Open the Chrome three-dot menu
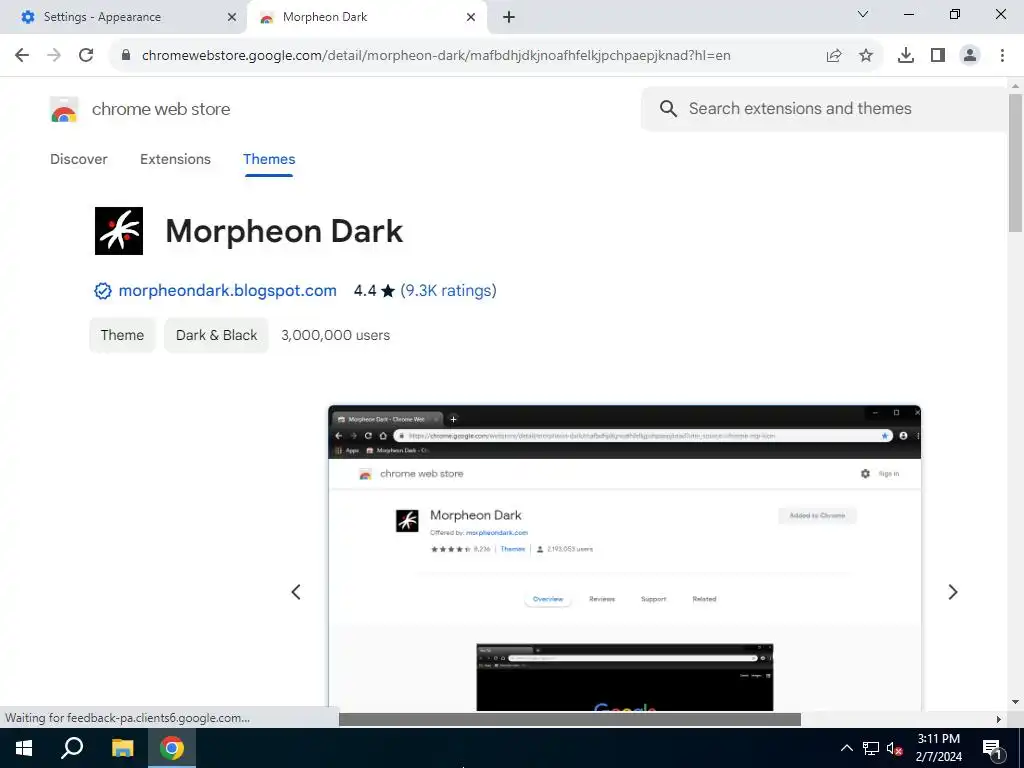This screenshot has height=768, width=1024. tap(1002, 56)
